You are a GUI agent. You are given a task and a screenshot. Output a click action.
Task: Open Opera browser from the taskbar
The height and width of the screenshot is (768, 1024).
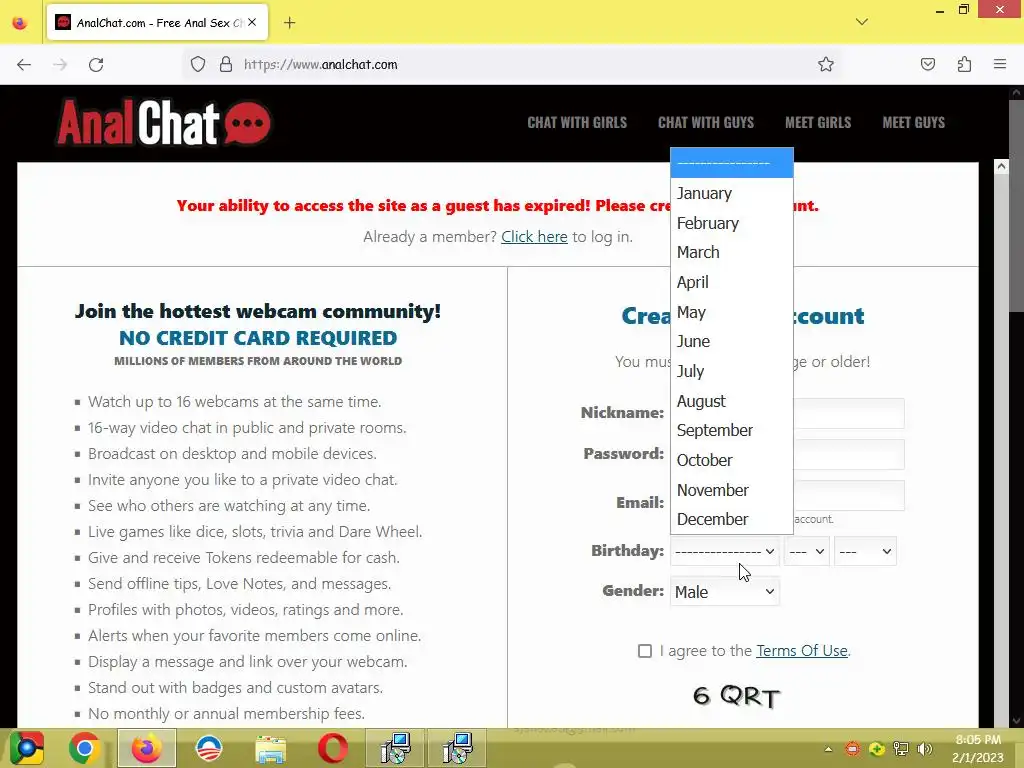333,748
